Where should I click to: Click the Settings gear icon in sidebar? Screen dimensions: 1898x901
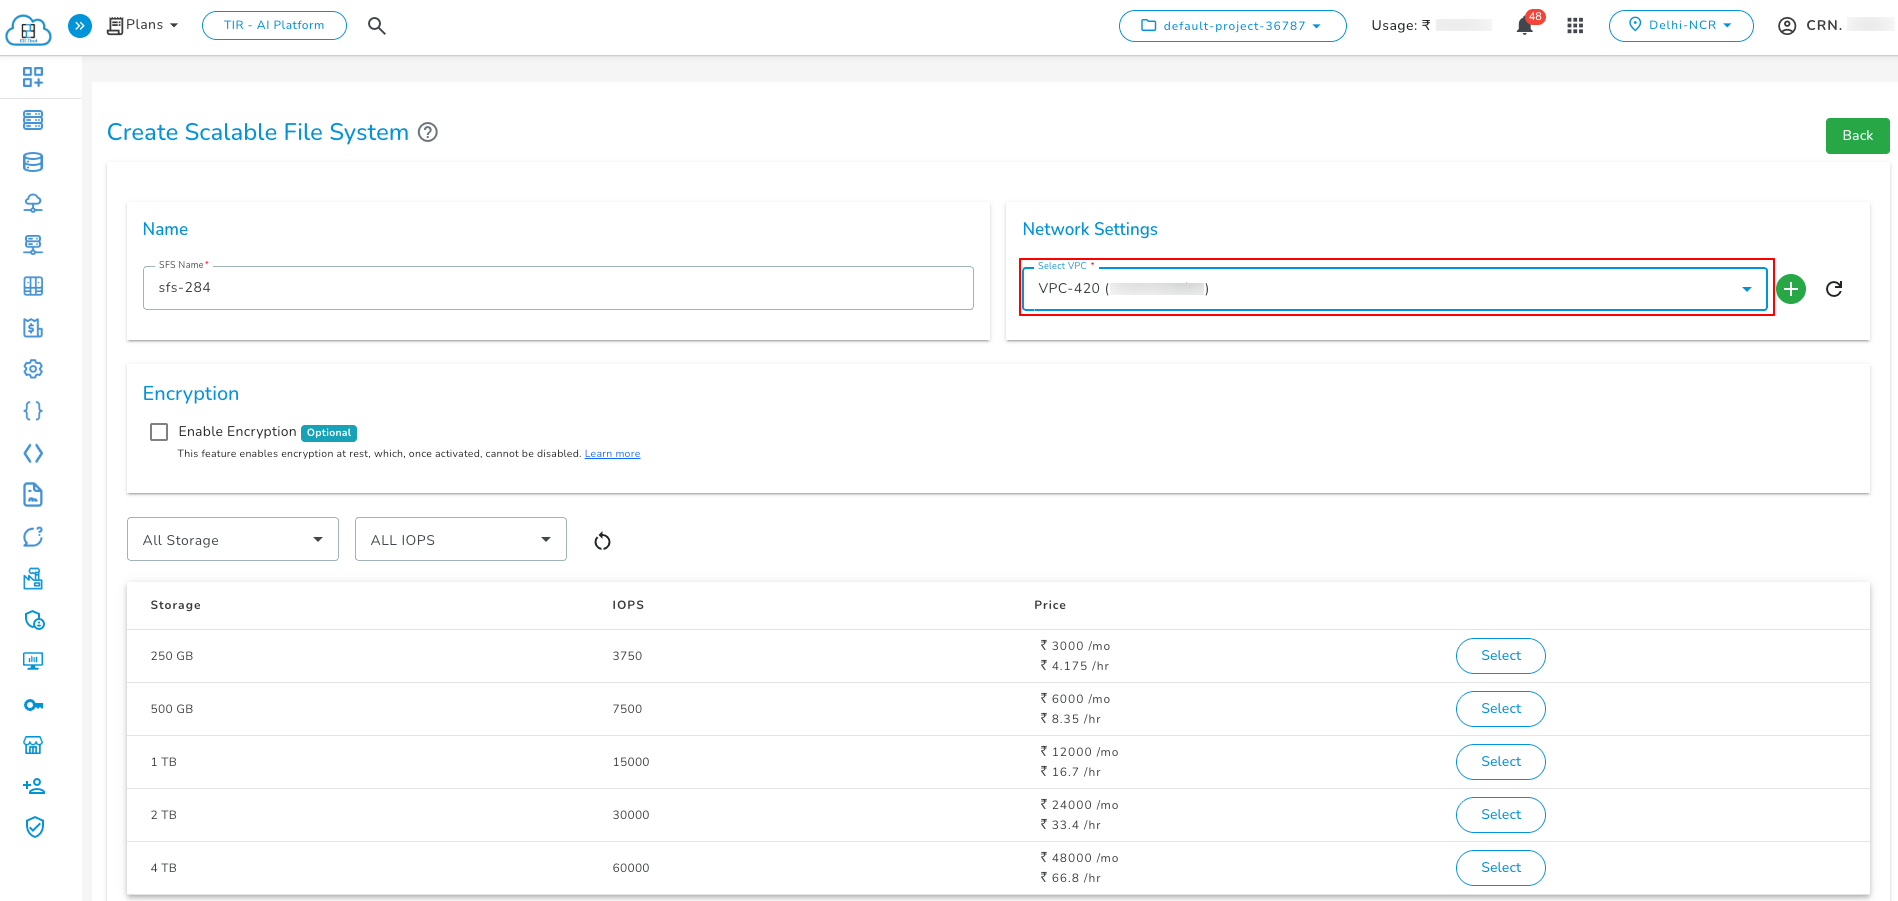pos(33,368)
